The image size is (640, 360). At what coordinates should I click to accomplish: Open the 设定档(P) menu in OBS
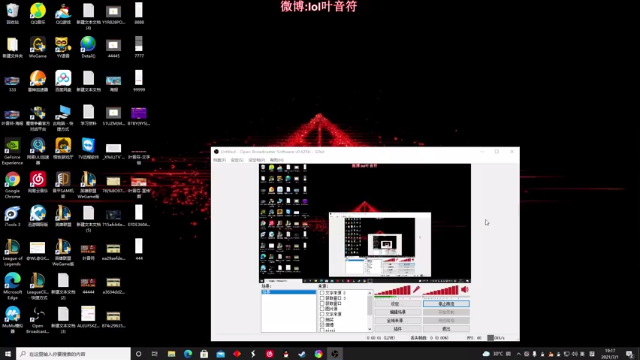[257, 160]
